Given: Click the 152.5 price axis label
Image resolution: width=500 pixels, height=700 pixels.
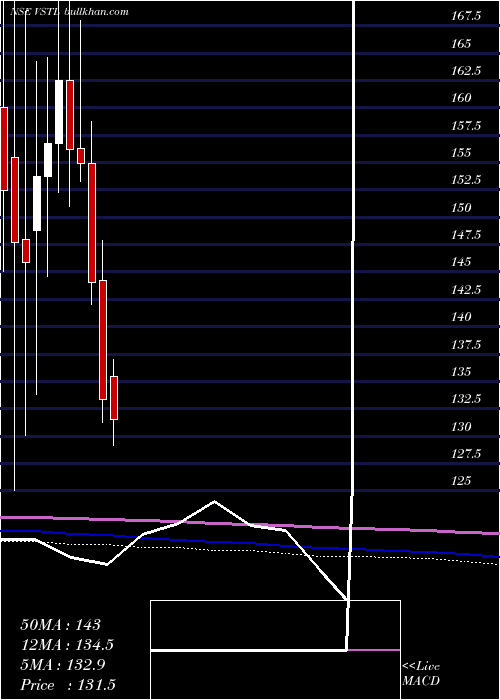Looking at the screenshot, I should (x=466, y=180).
